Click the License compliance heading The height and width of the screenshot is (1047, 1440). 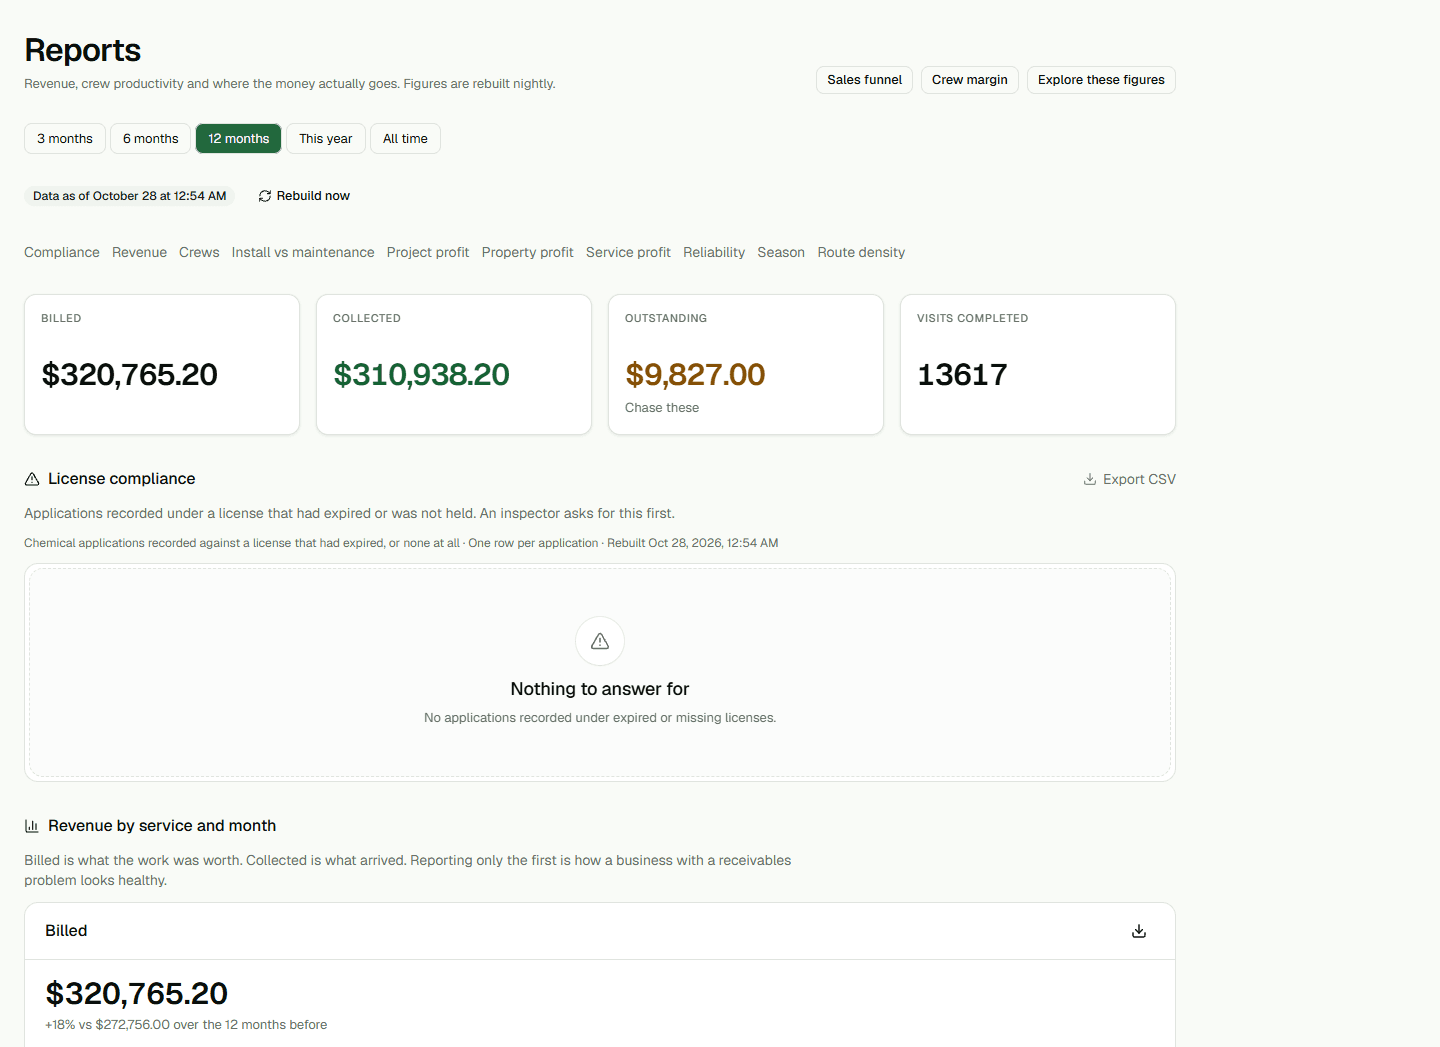[121, 479]
